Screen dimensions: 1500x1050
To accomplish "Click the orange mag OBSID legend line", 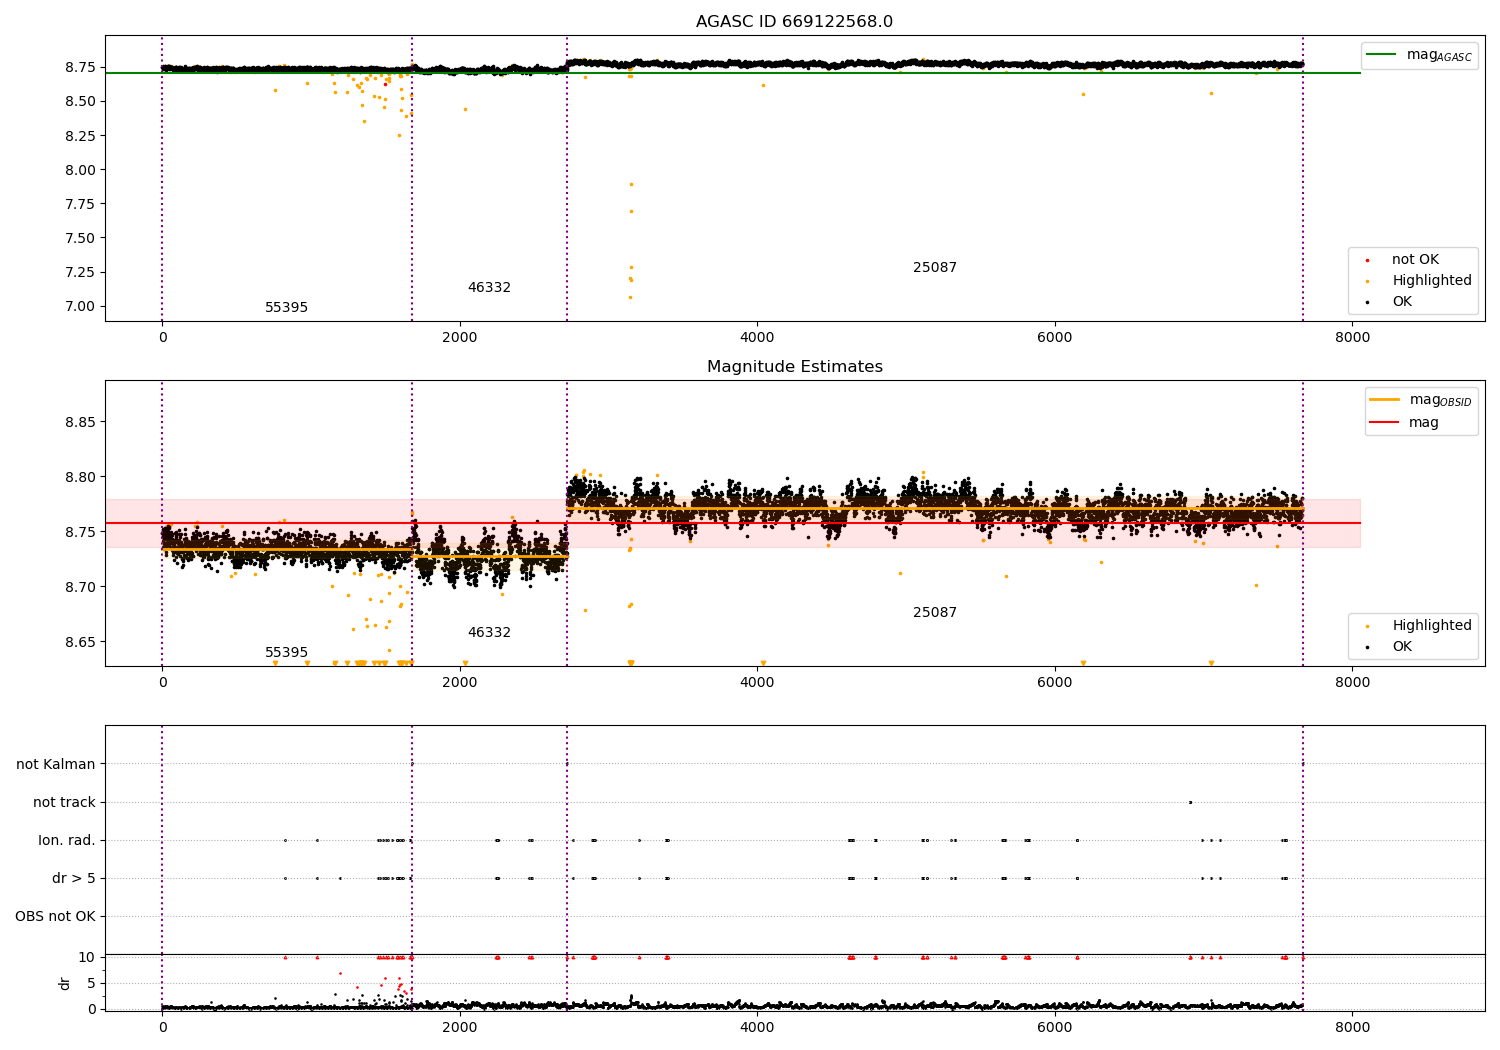I will 1384,400.
